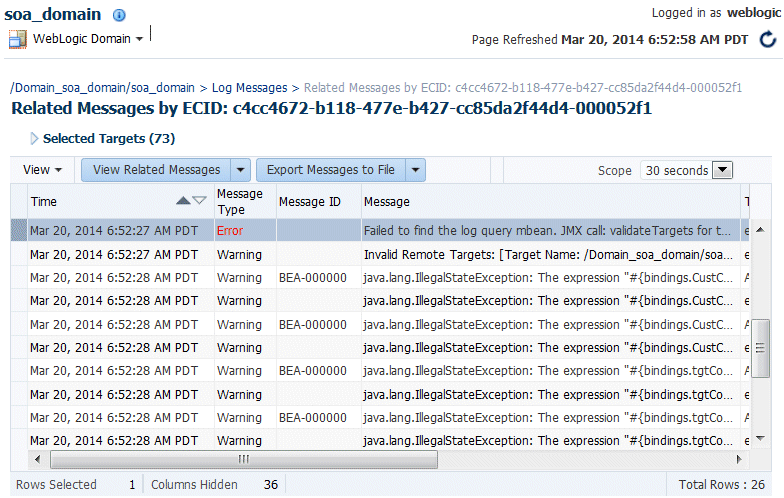Open the Export Messages to File dropdown arrow
Viewport: 784px width, 498px height.
(x=416, y=170)
